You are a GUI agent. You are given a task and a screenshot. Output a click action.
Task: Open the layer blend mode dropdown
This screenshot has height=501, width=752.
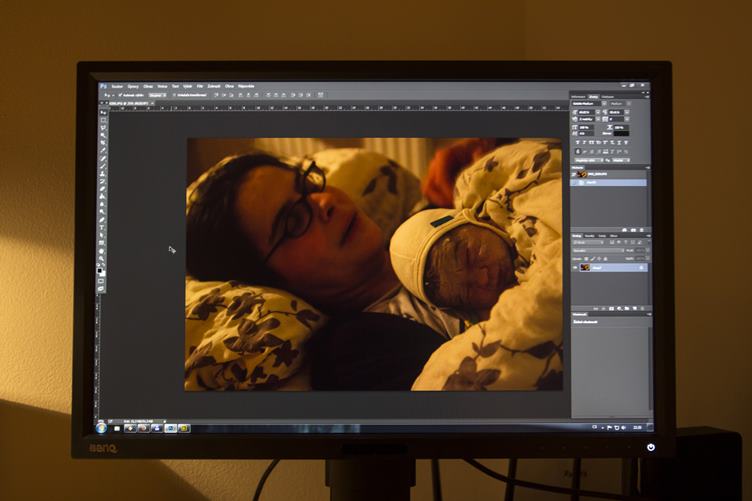point(598,250)
